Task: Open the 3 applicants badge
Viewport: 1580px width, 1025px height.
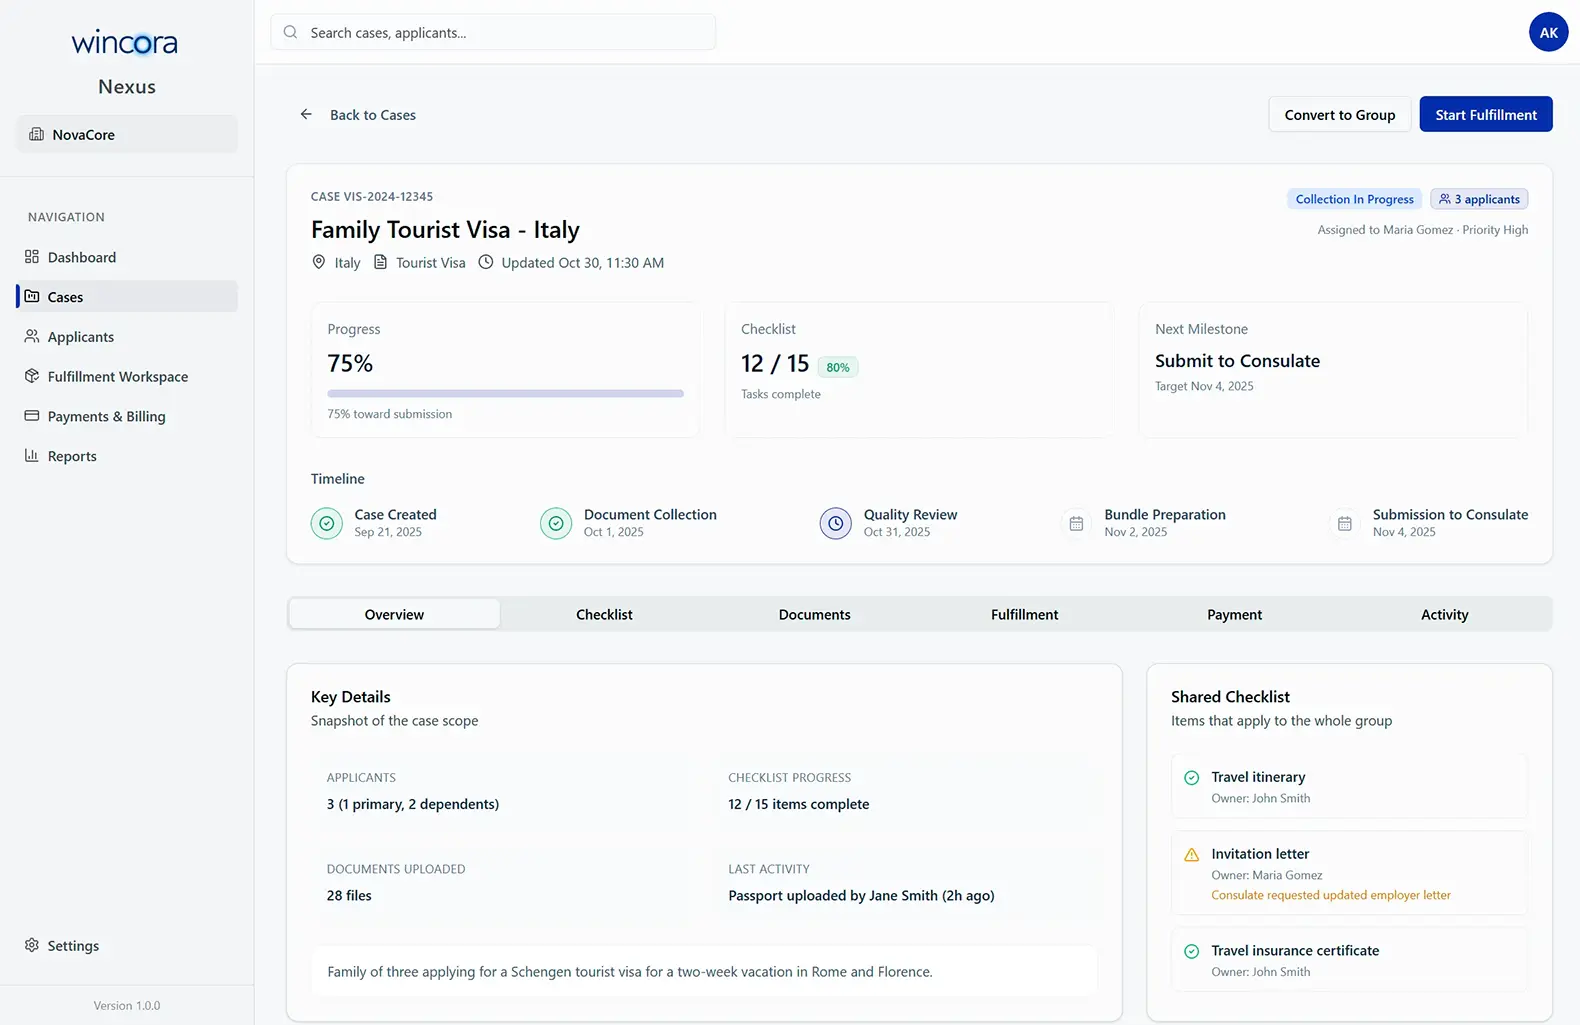Action: click(1478, 199)
